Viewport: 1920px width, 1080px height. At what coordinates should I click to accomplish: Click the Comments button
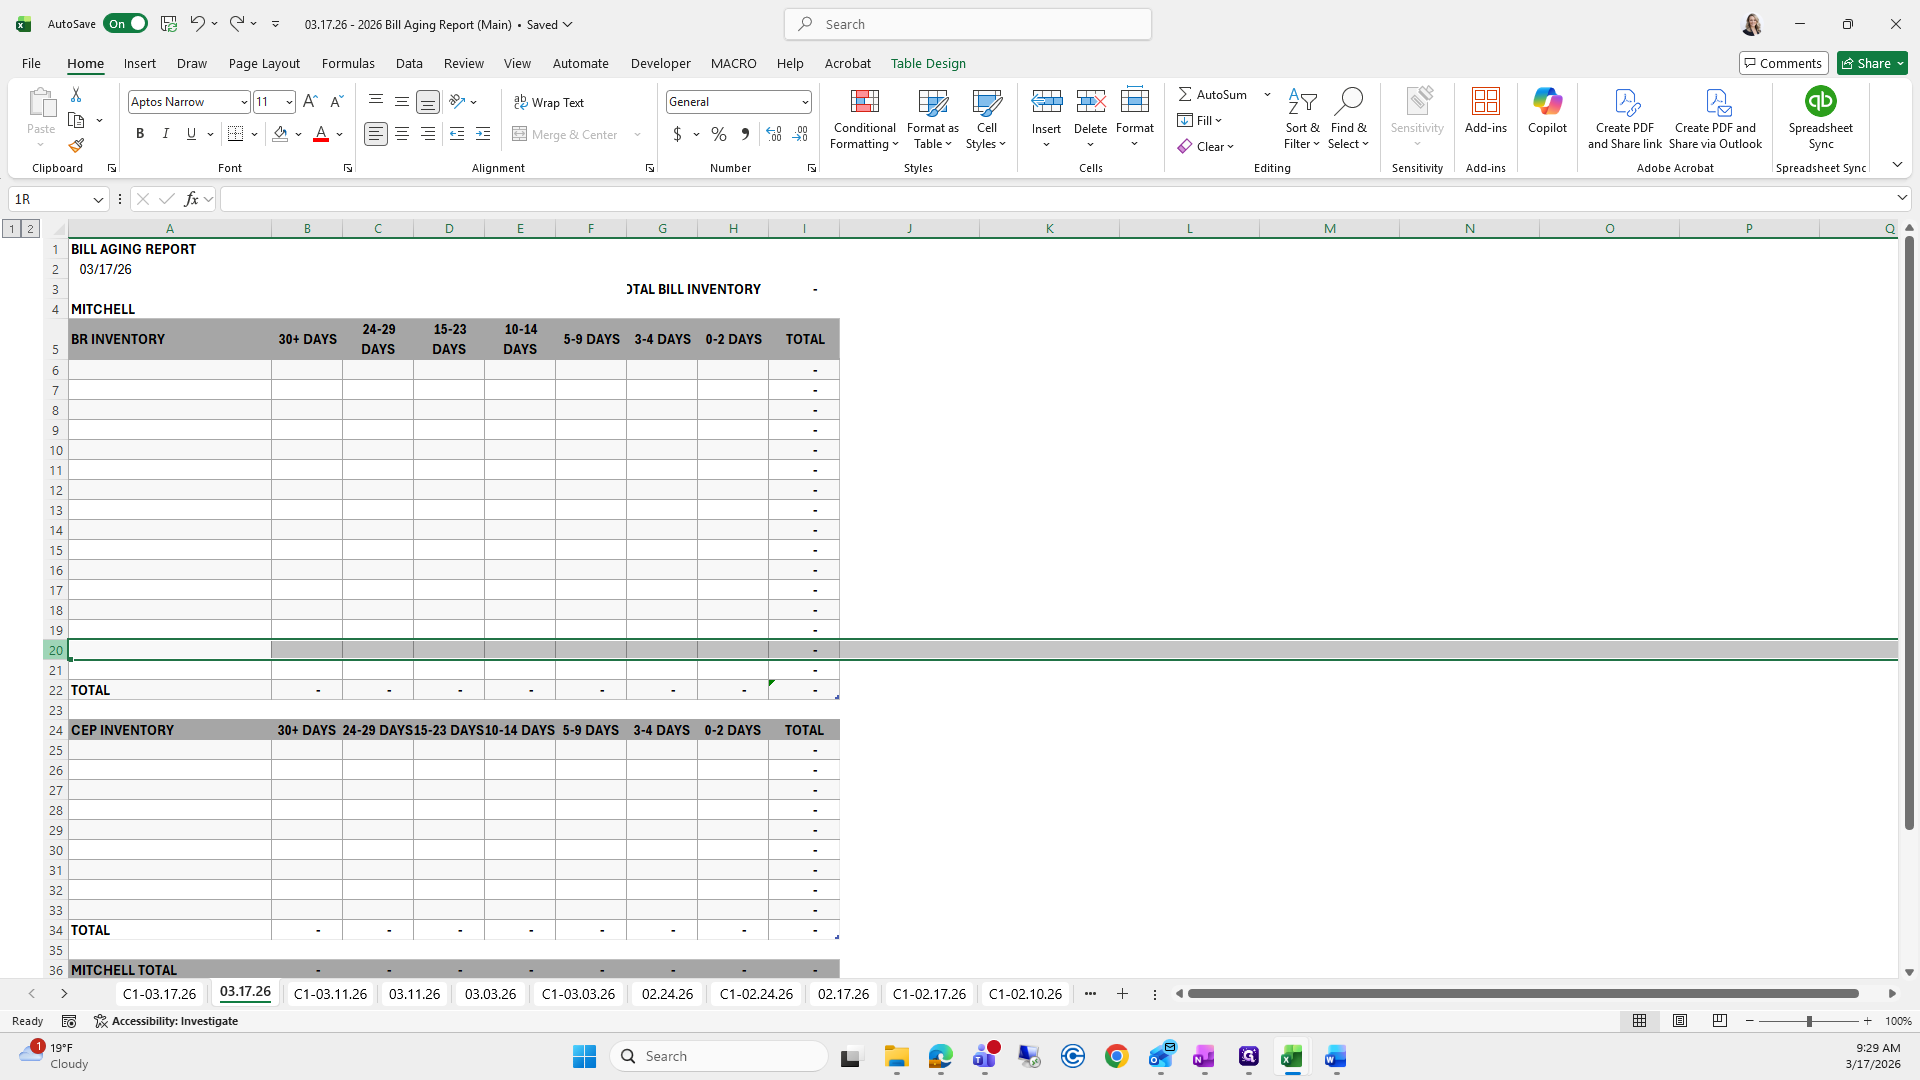coord(1783,63)
